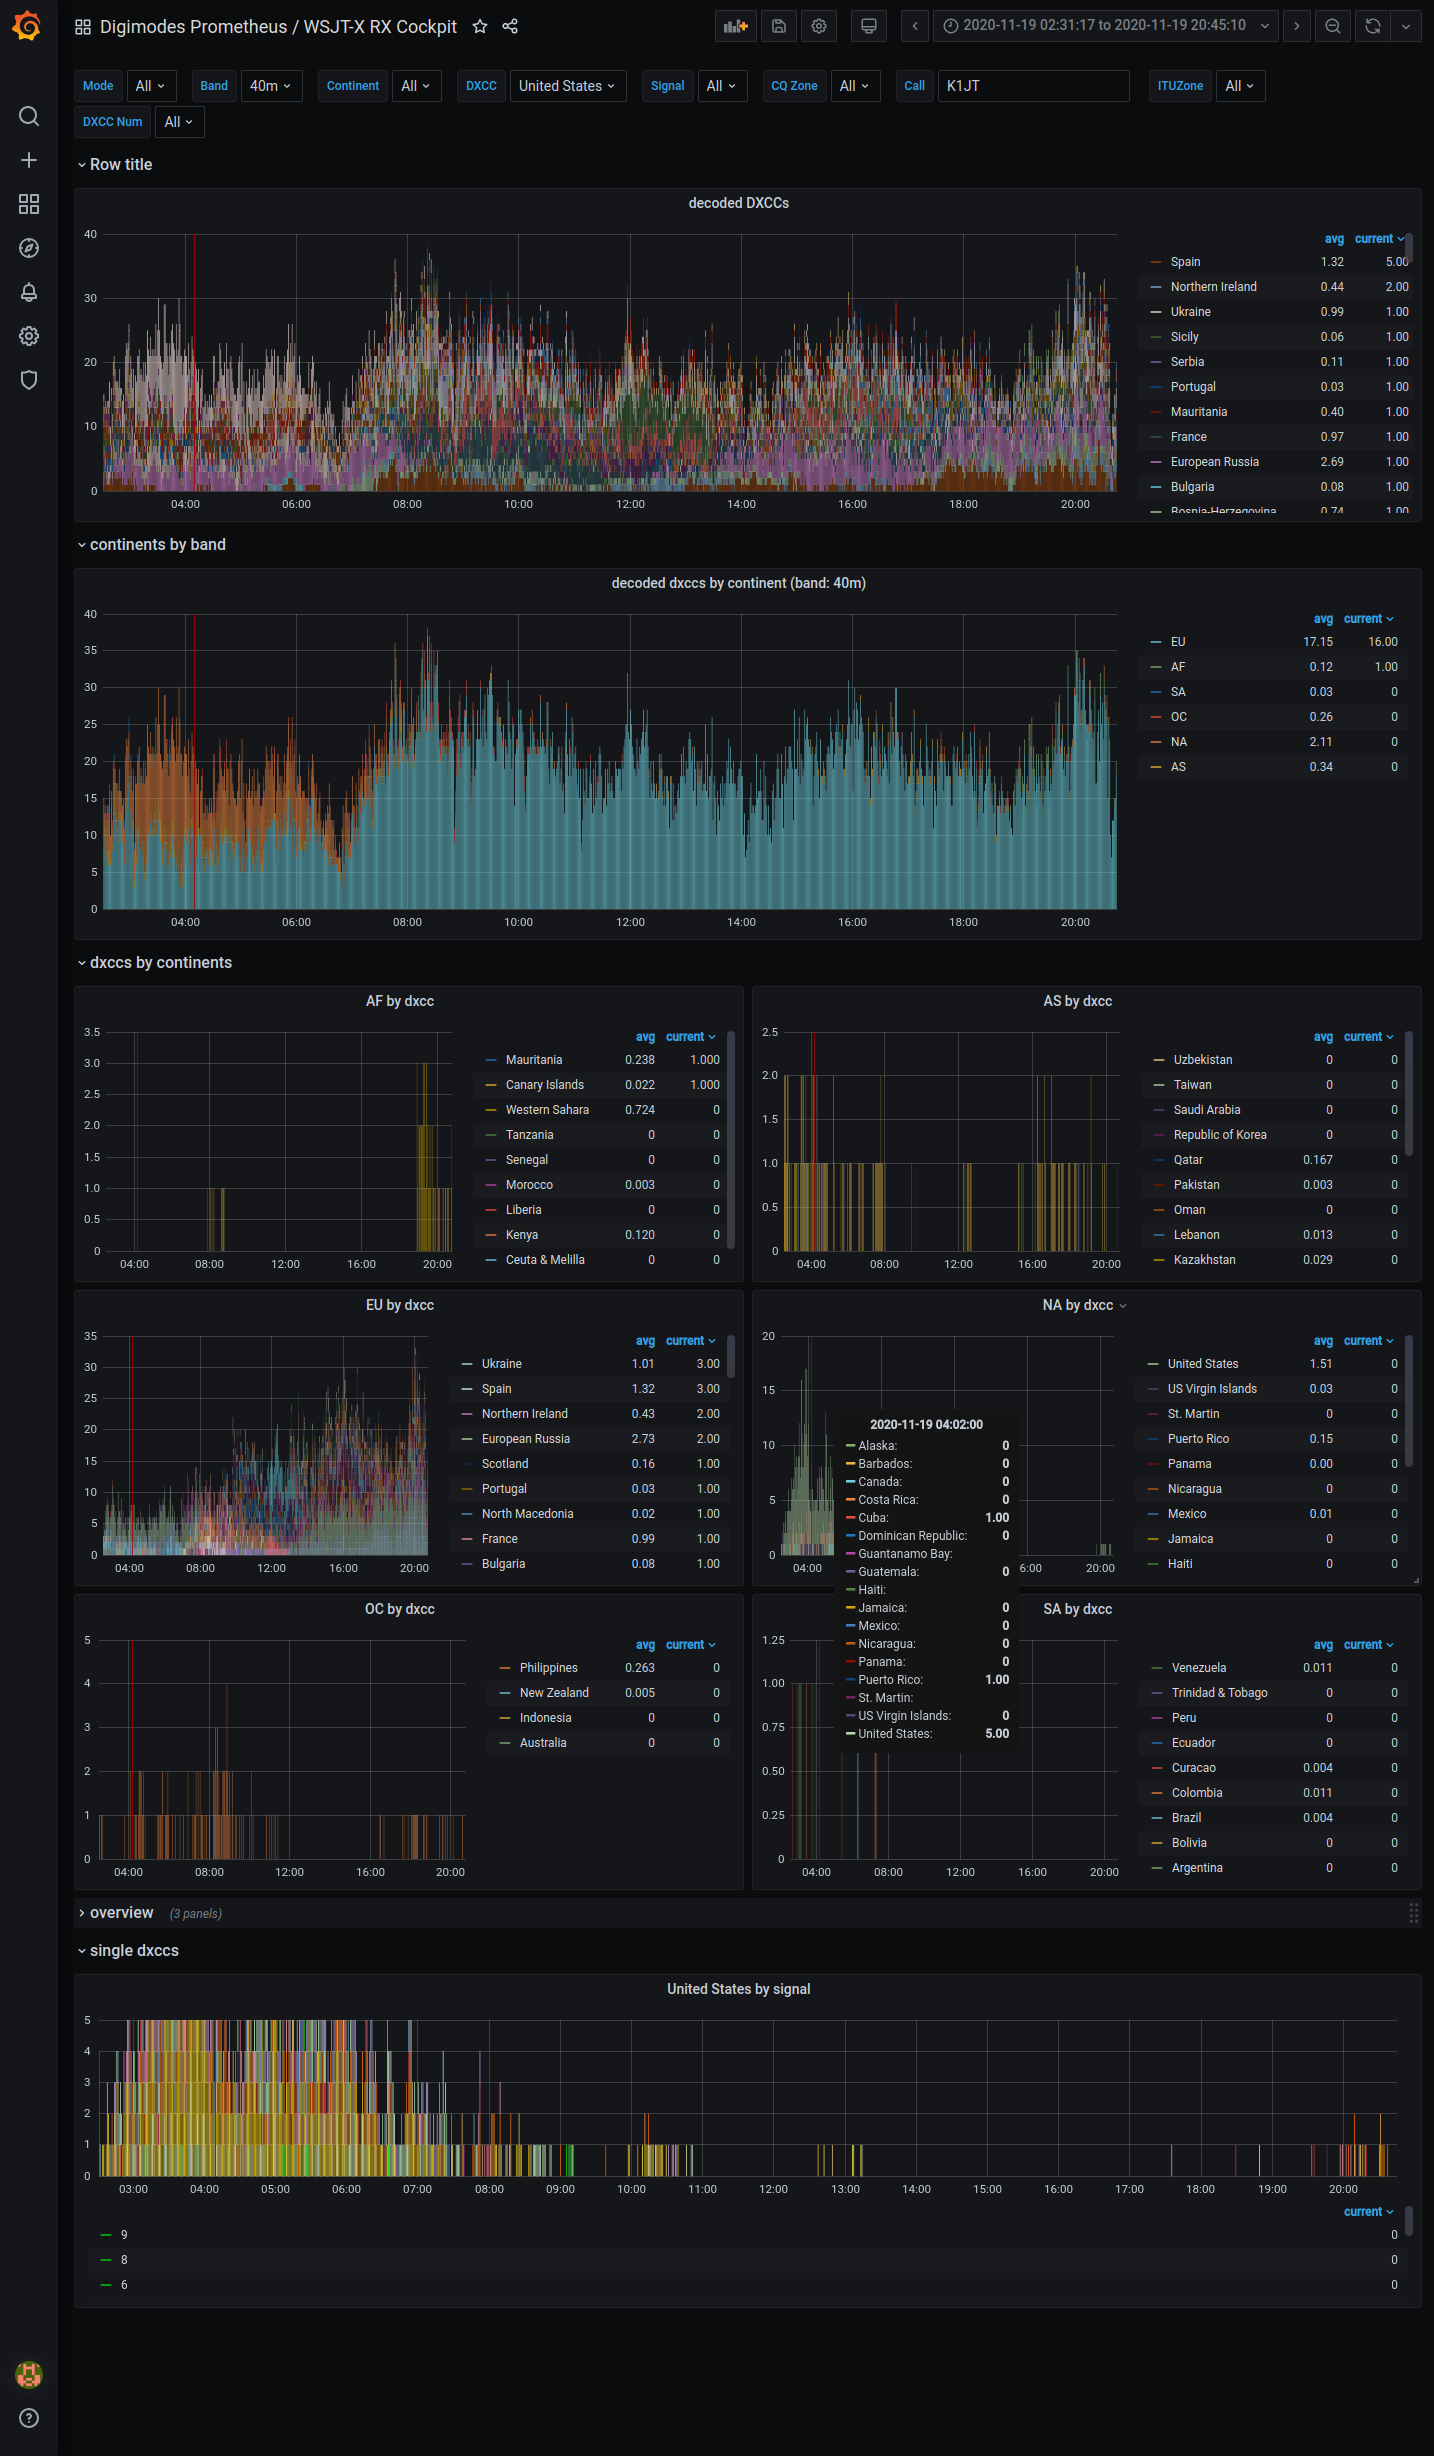
Task: Toggle Spain series in decoded DXCCs legend
Action: 1185,262
